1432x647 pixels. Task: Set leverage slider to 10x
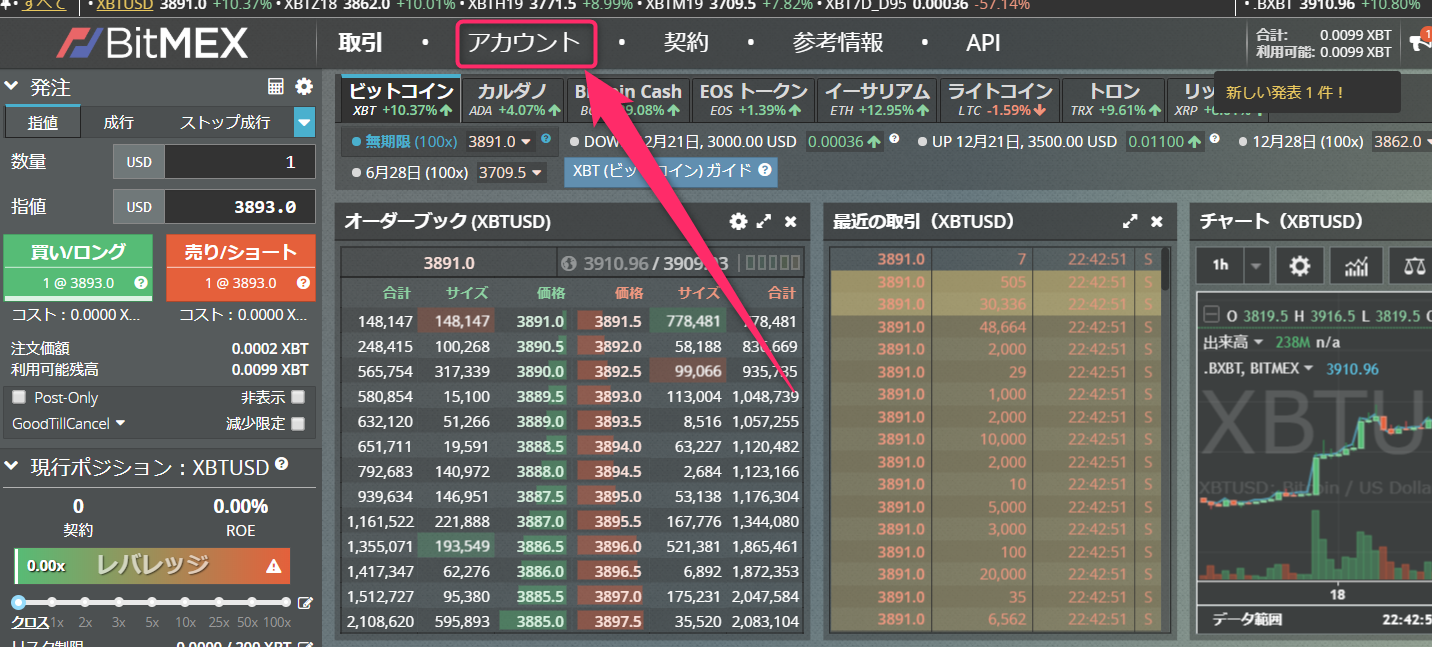pyautogui.click(x=186, y=603)
